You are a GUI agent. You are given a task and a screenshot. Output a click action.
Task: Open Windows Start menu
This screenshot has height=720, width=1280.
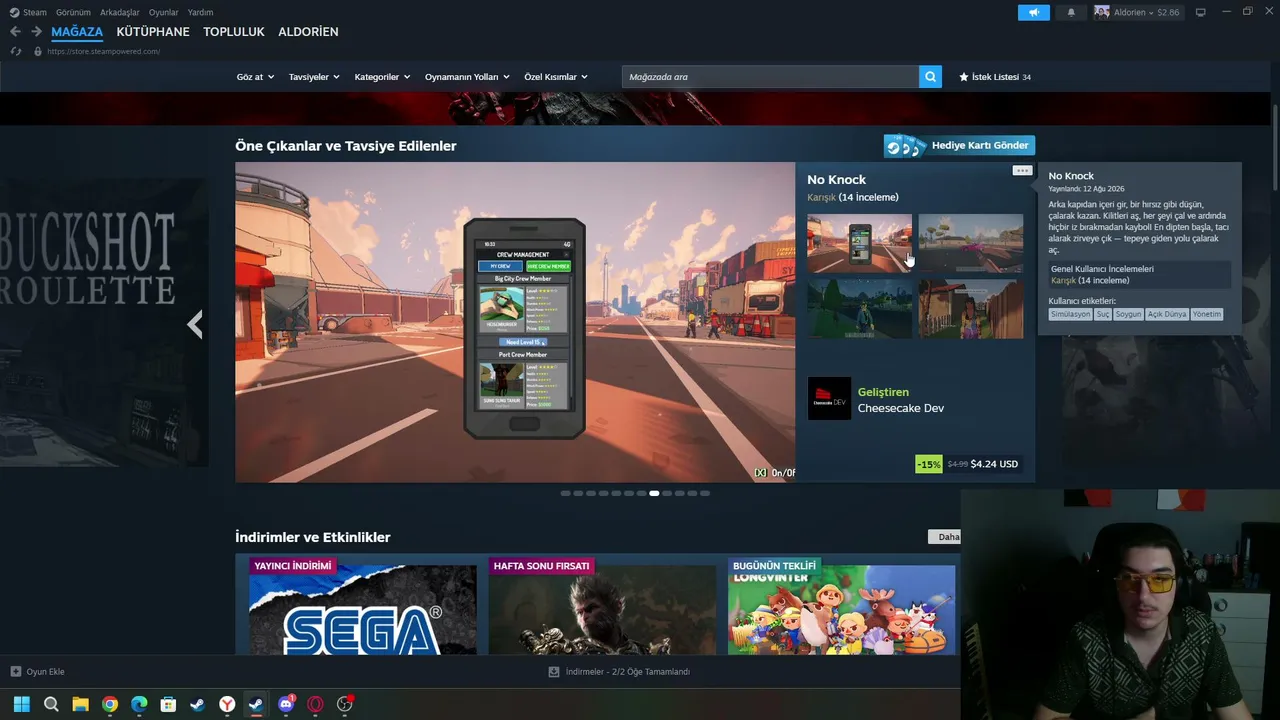[x=21, y=704]
